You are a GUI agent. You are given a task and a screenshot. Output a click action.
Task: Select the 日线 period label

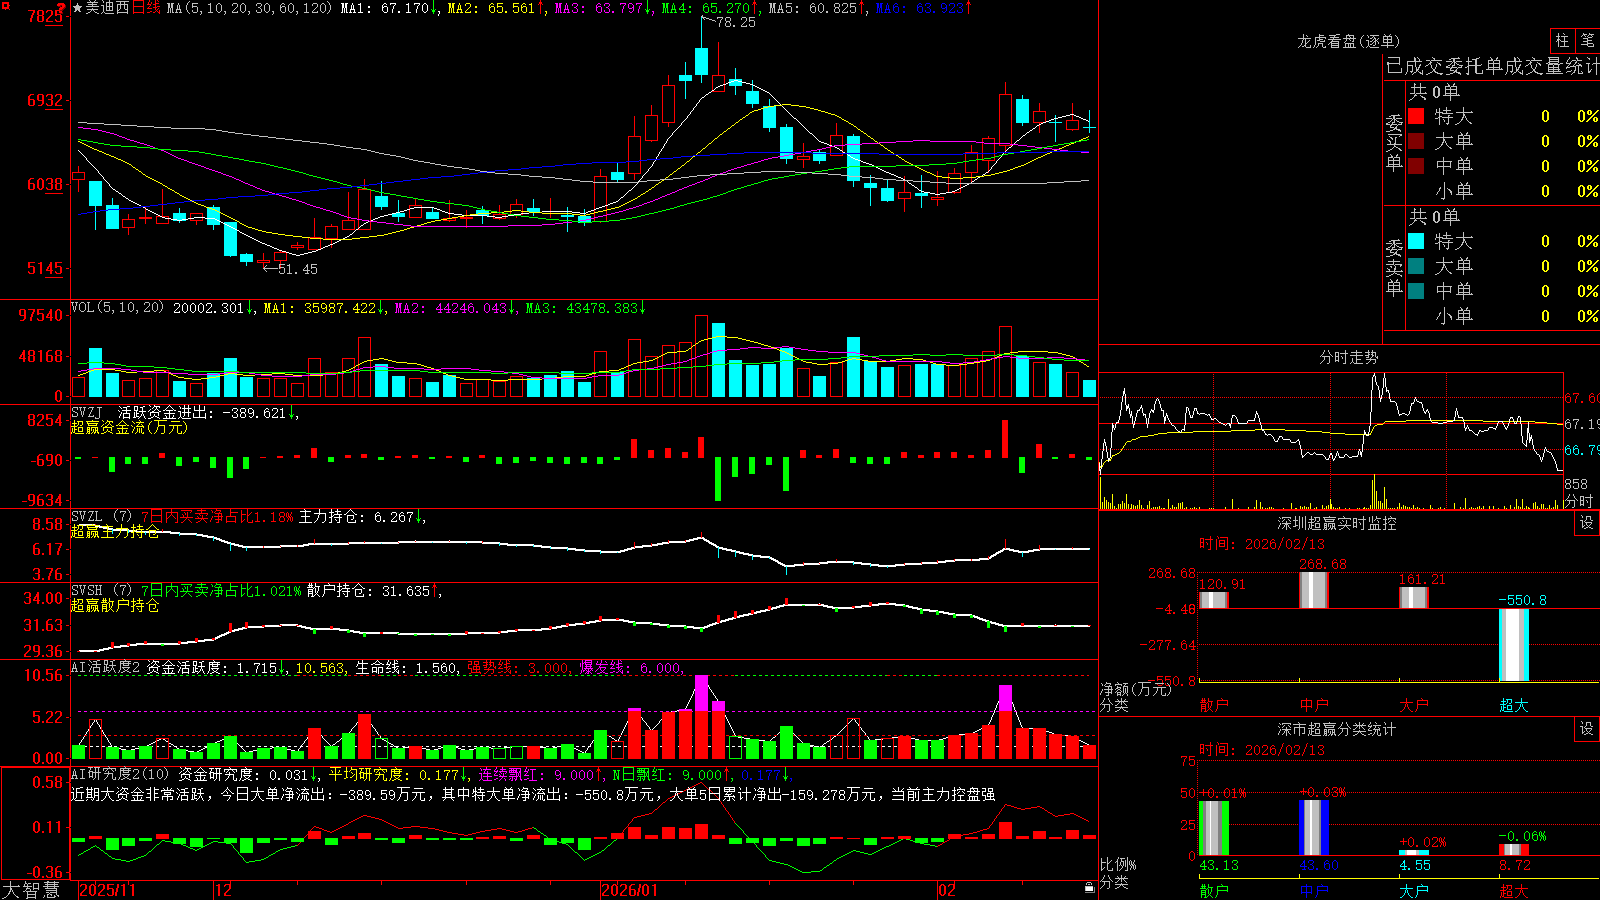[146, 8]
